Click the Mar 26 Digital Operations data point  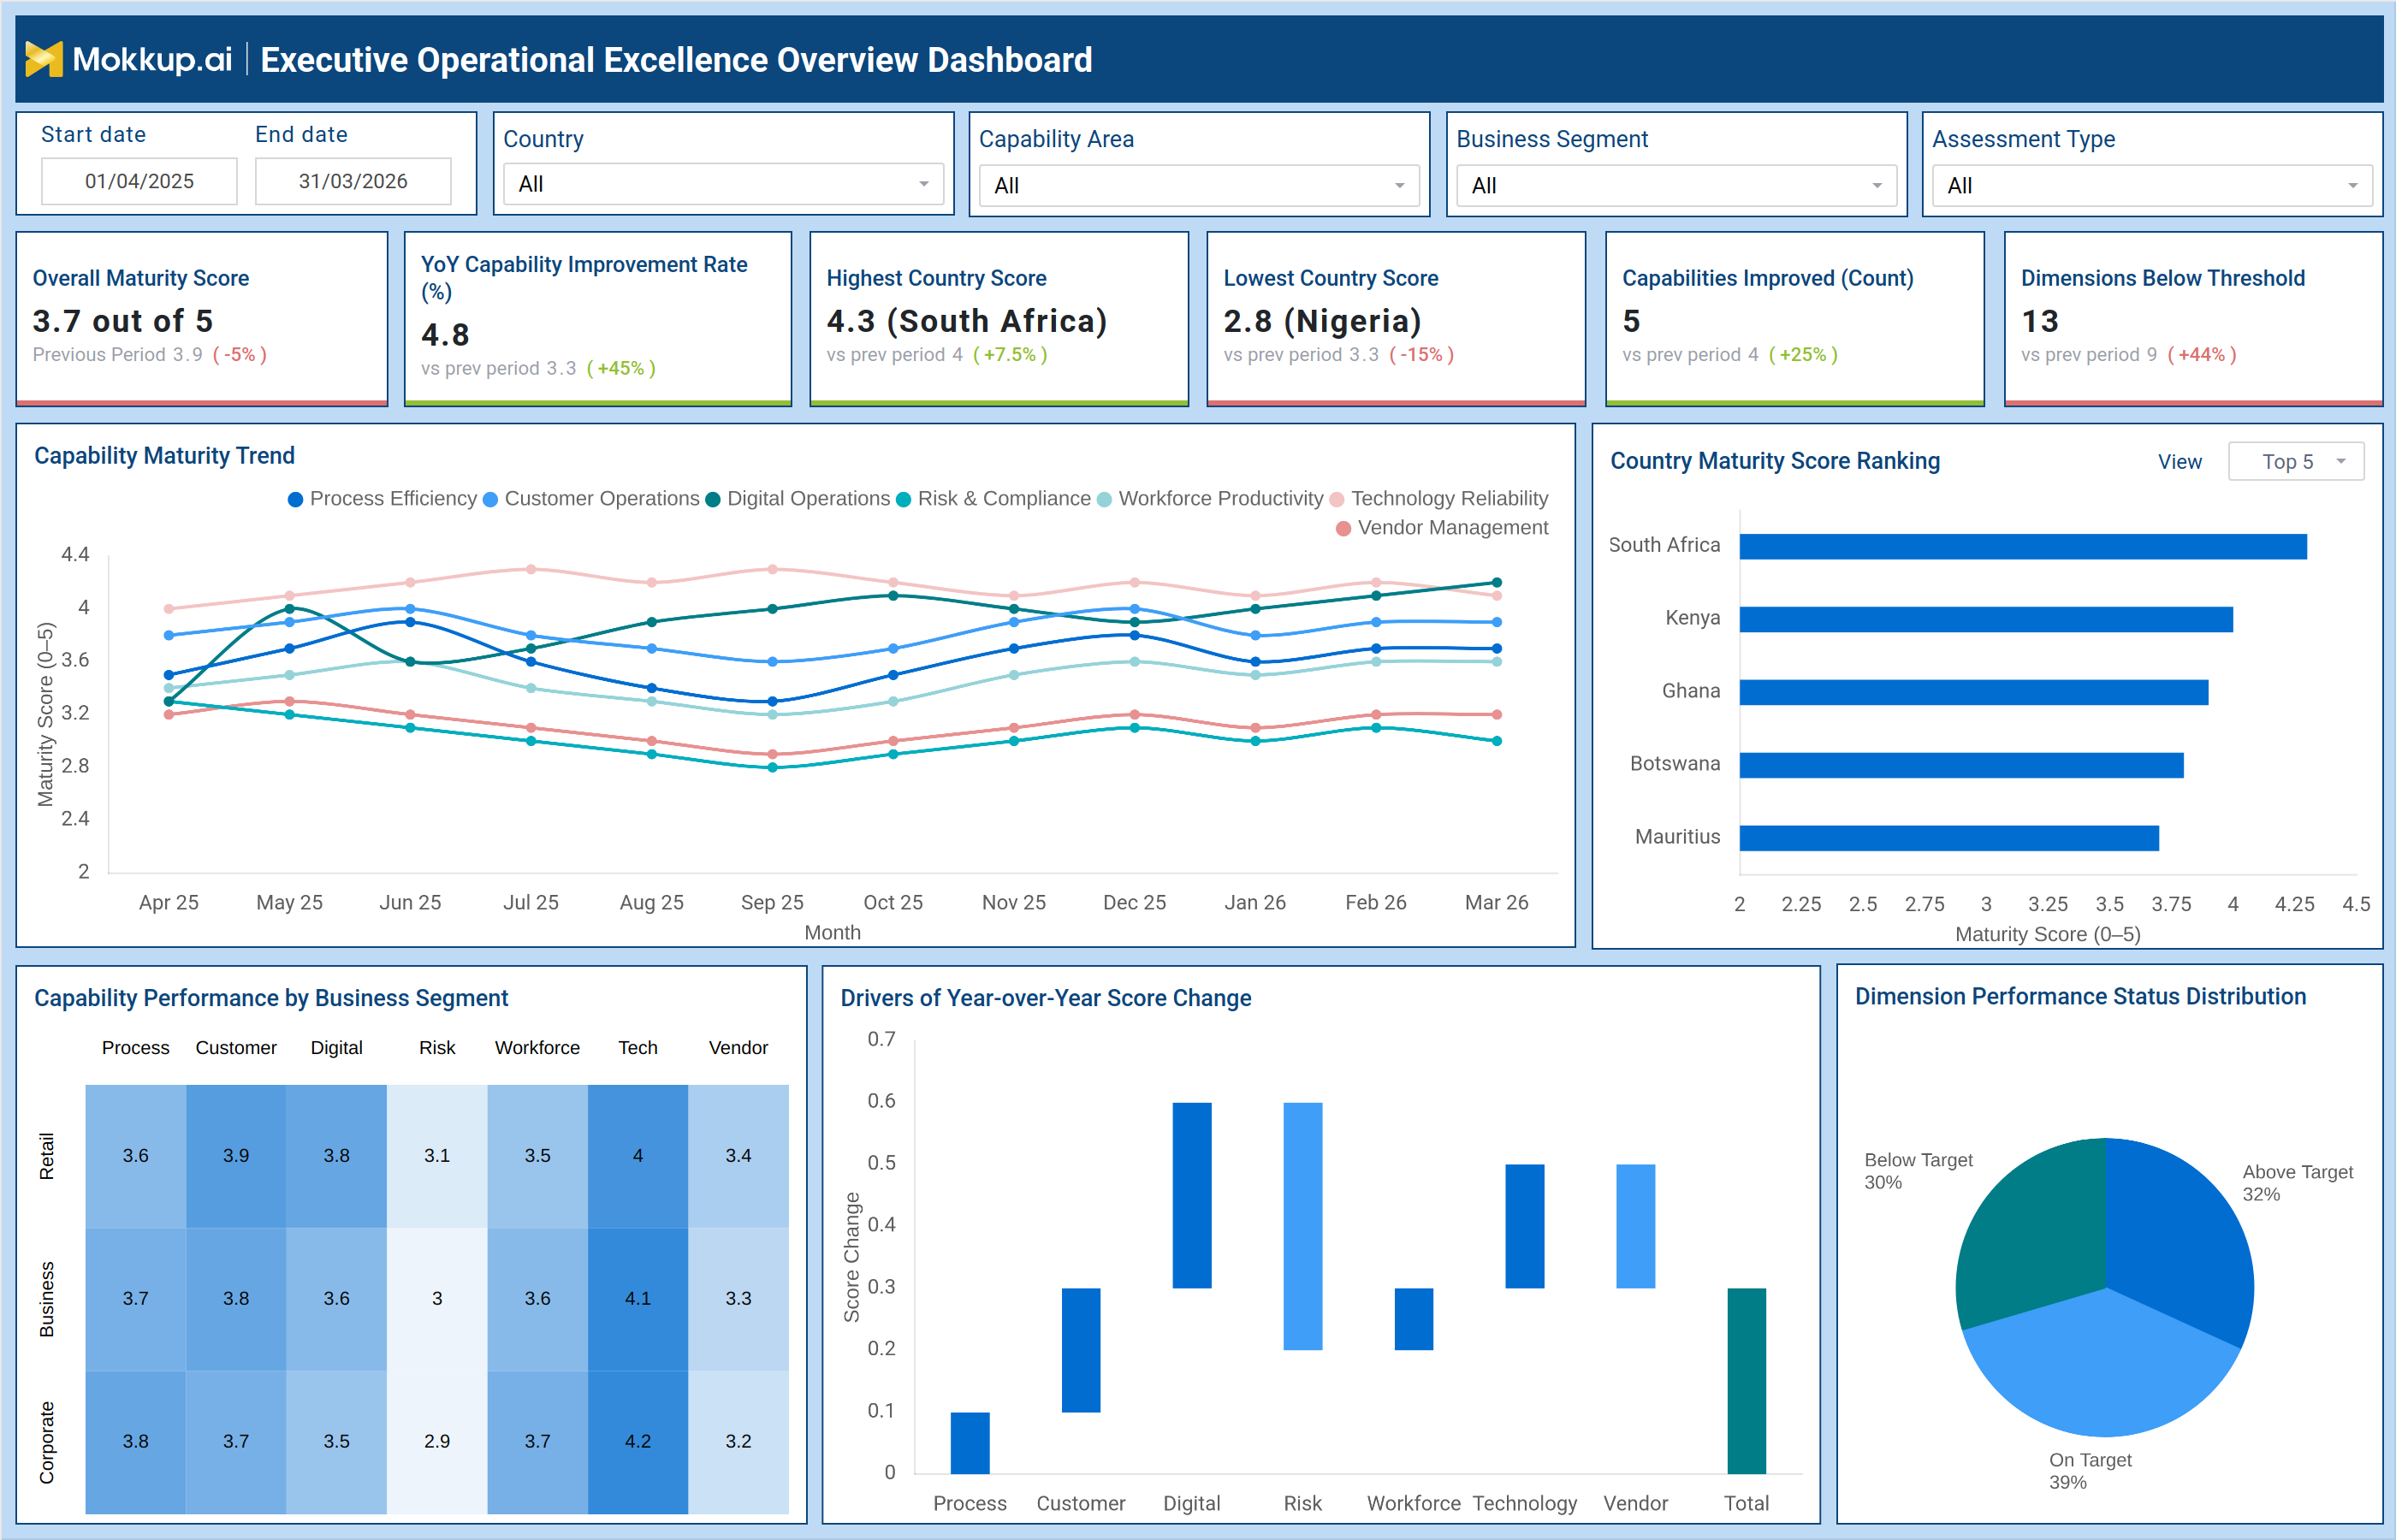click(x=1497, y=582)
